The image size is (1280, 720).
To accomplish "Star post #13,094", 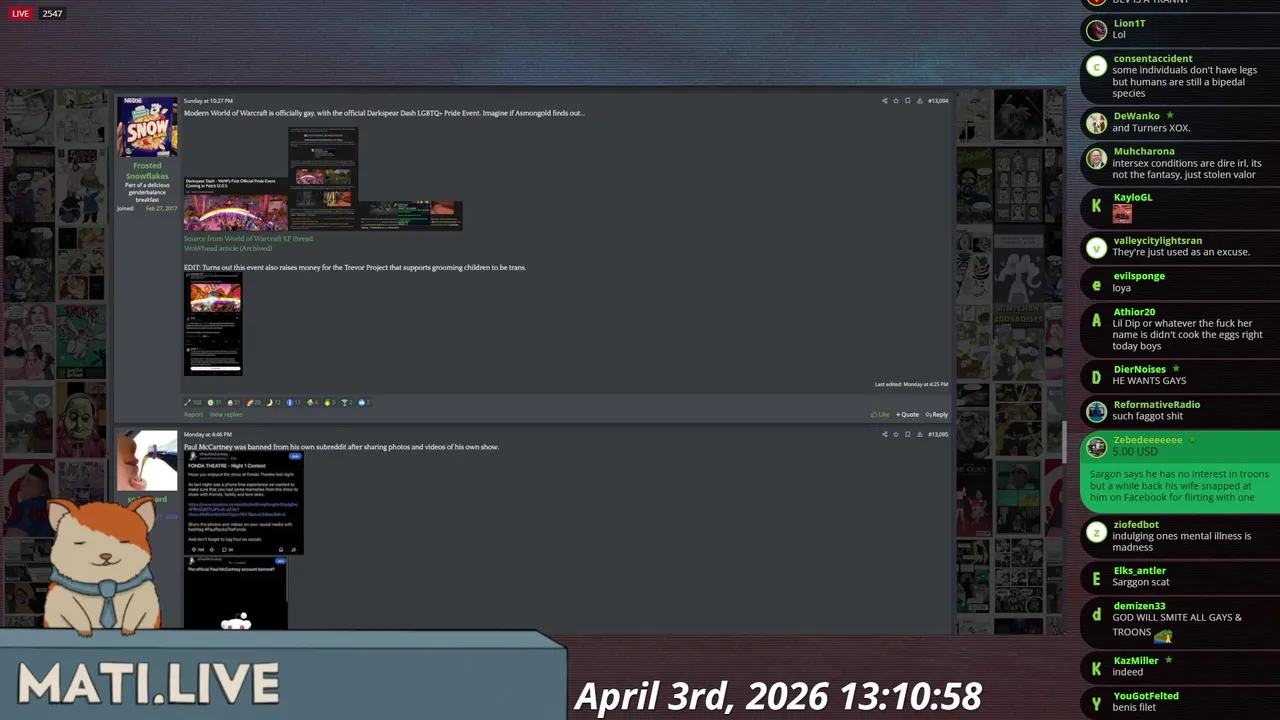I will (x=896, y=101).
